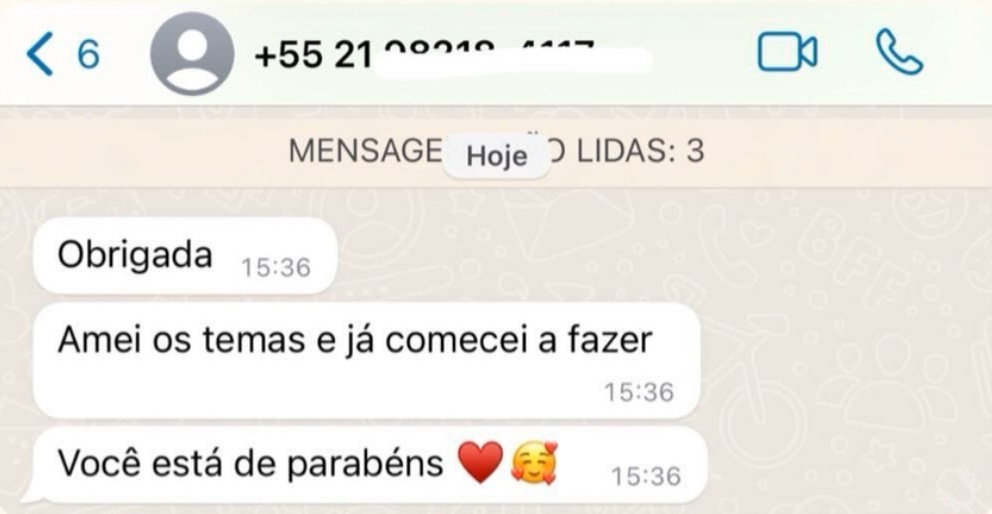Image resolution: width=992 pixels, height=514 pixels.
Task: Open the contact's profile picture avatar
Action: (x=192, y=54)
